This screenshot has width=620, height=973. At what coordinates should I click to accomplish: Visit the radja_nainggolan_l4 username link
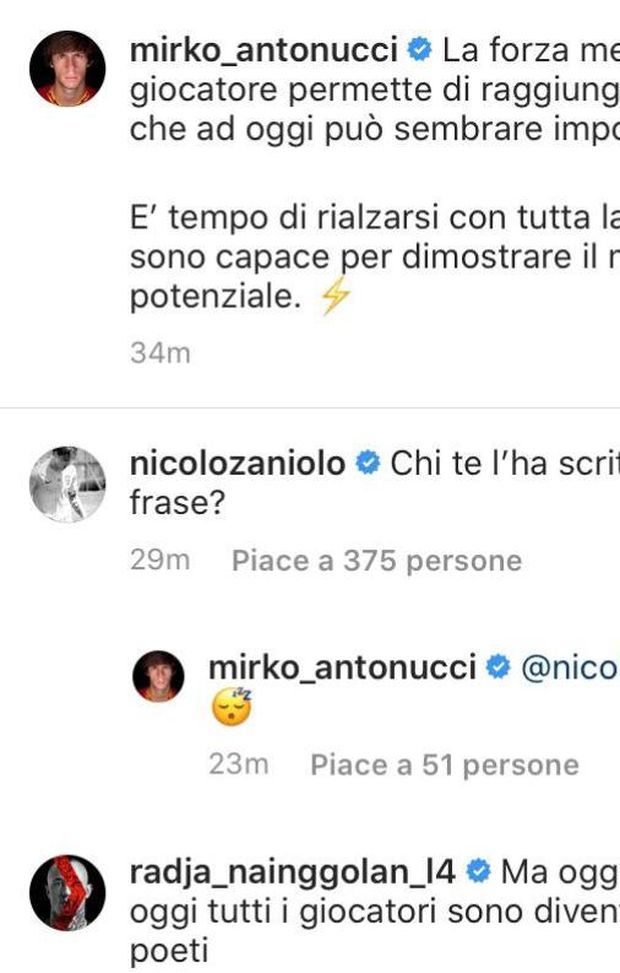tap(293, 873)
